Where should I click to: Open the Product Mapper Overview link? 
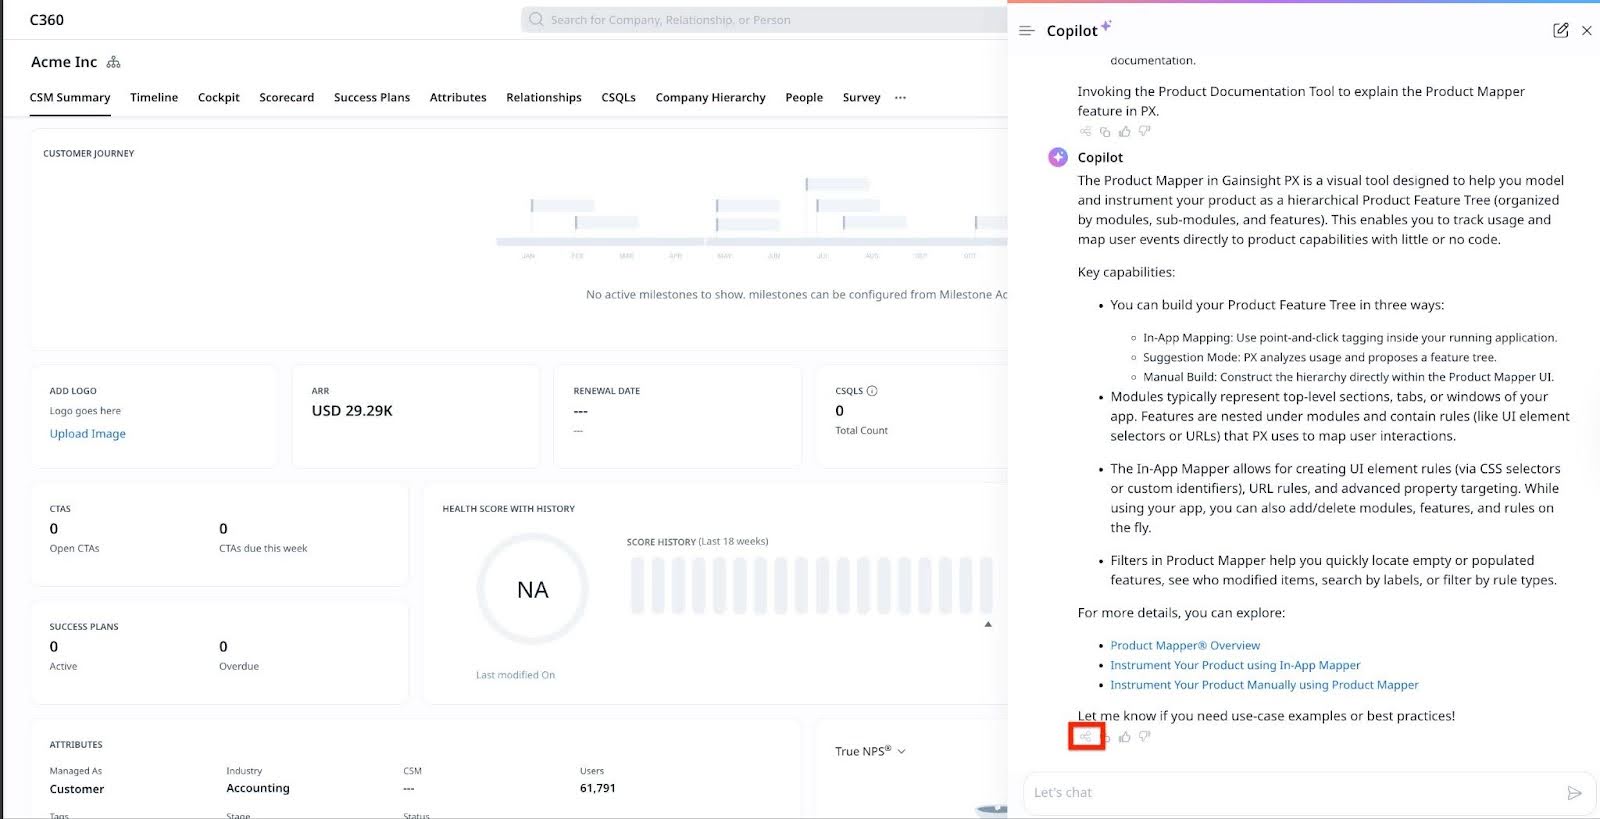pos(1185,646)
